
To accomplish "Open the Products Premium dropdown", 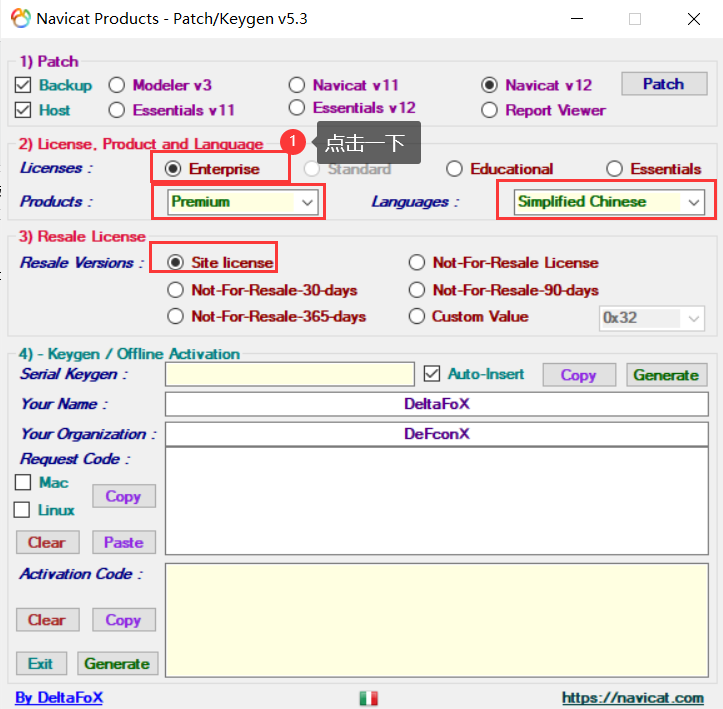I will pyautogui.click(x=243, y=202).
